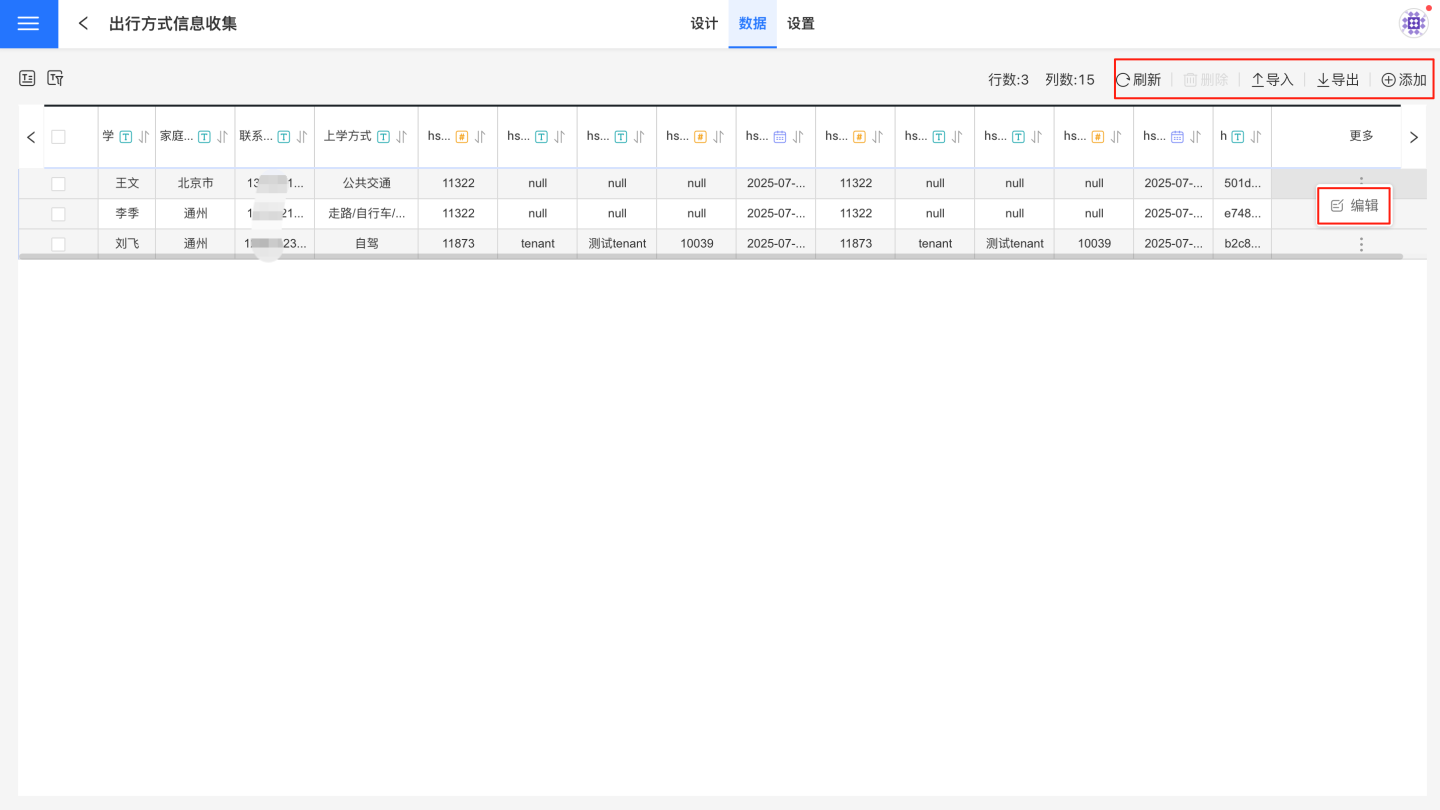Switch to the 设置 tab

(x=801, y=24)
